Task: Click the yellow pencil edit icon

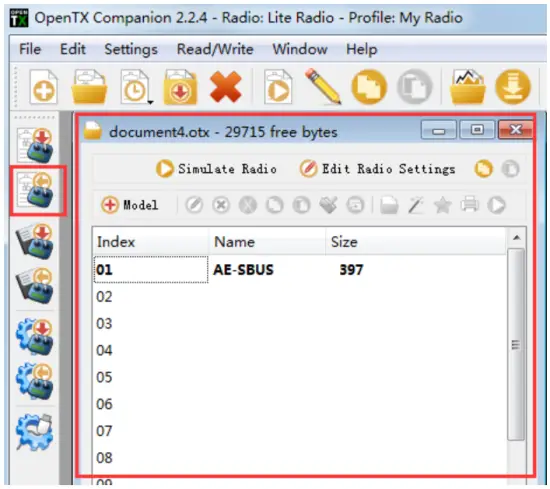Action: click(323, 86)
